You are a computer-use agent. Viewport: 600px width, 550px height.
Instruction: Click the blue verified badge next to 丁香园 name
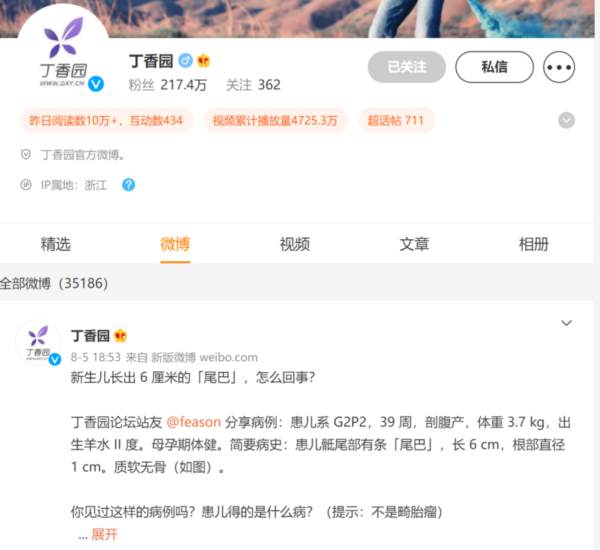(x=186, y=60)
